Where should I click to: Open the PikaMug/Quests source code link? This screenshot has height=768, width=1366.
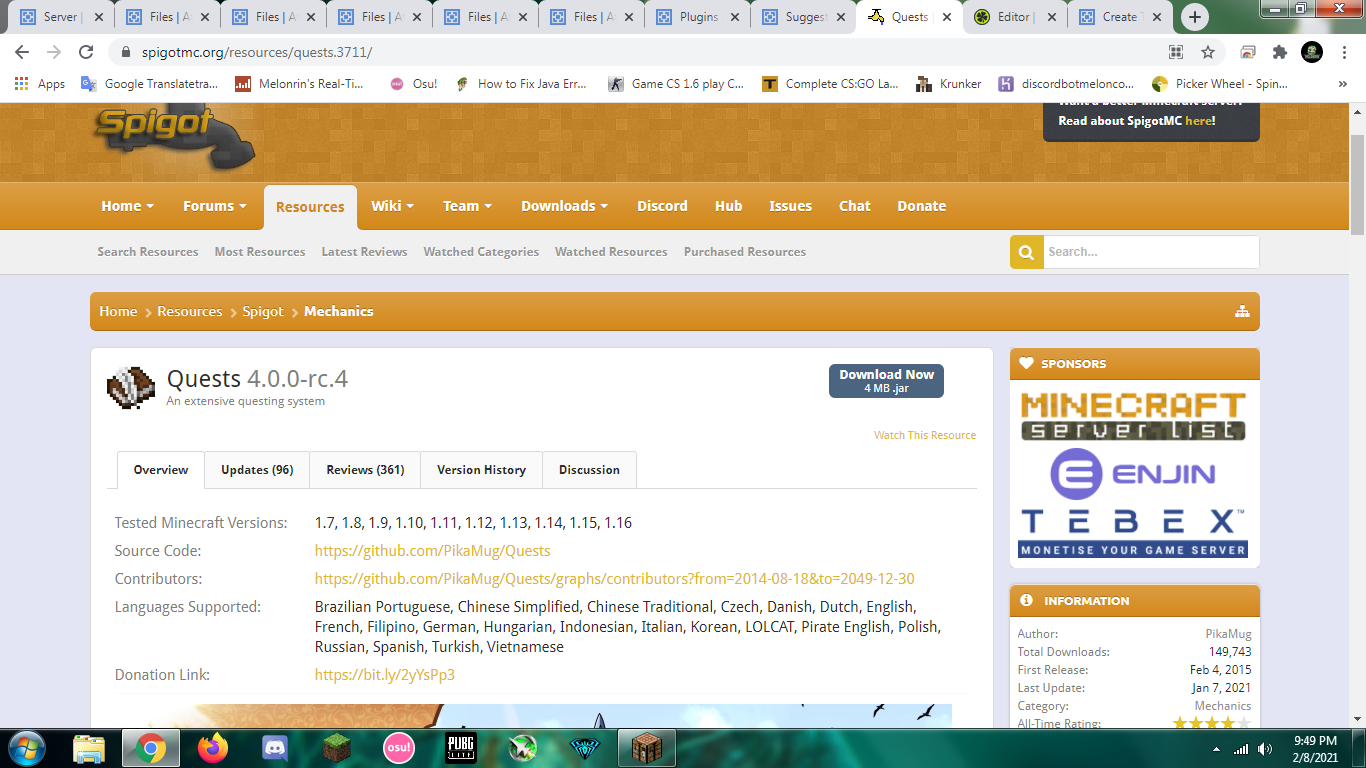click(432, 551)
